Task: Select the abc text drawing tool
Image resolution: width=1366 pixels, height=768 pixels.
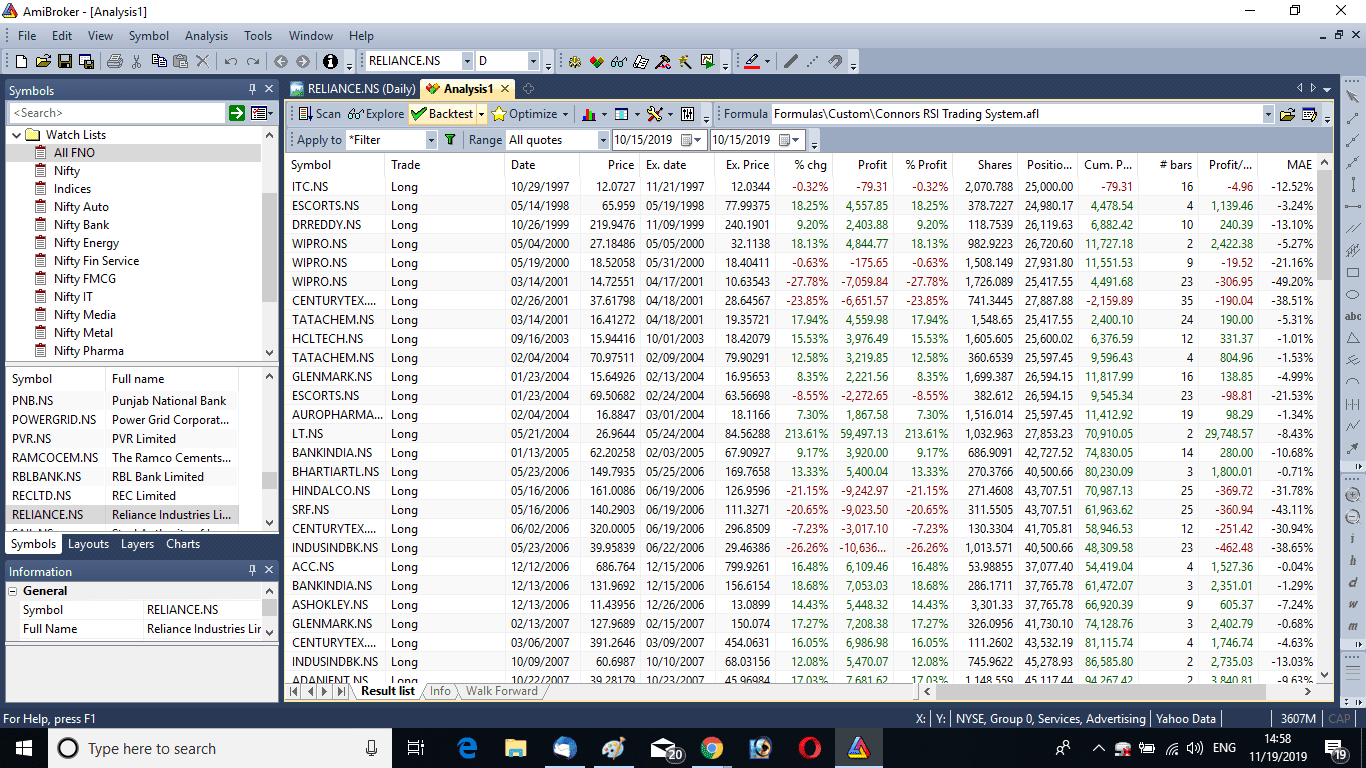Action: 1353,316
